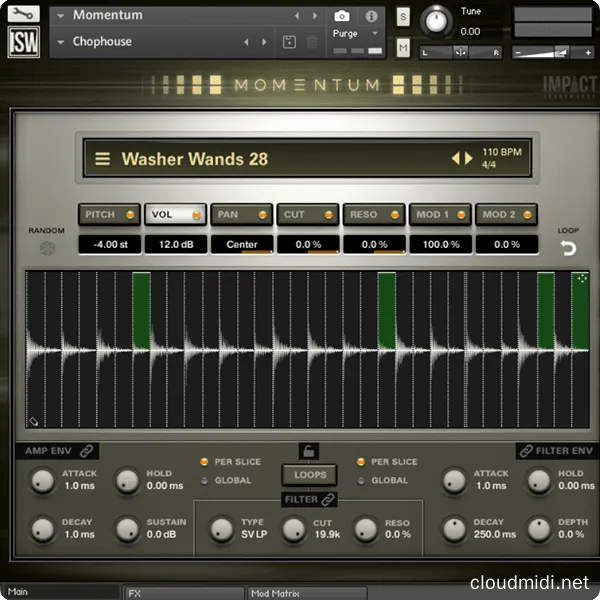Select previous snapshot arrow beside Chophouse
The width and height of the screenshot is (600, 600).
point(246,42)
